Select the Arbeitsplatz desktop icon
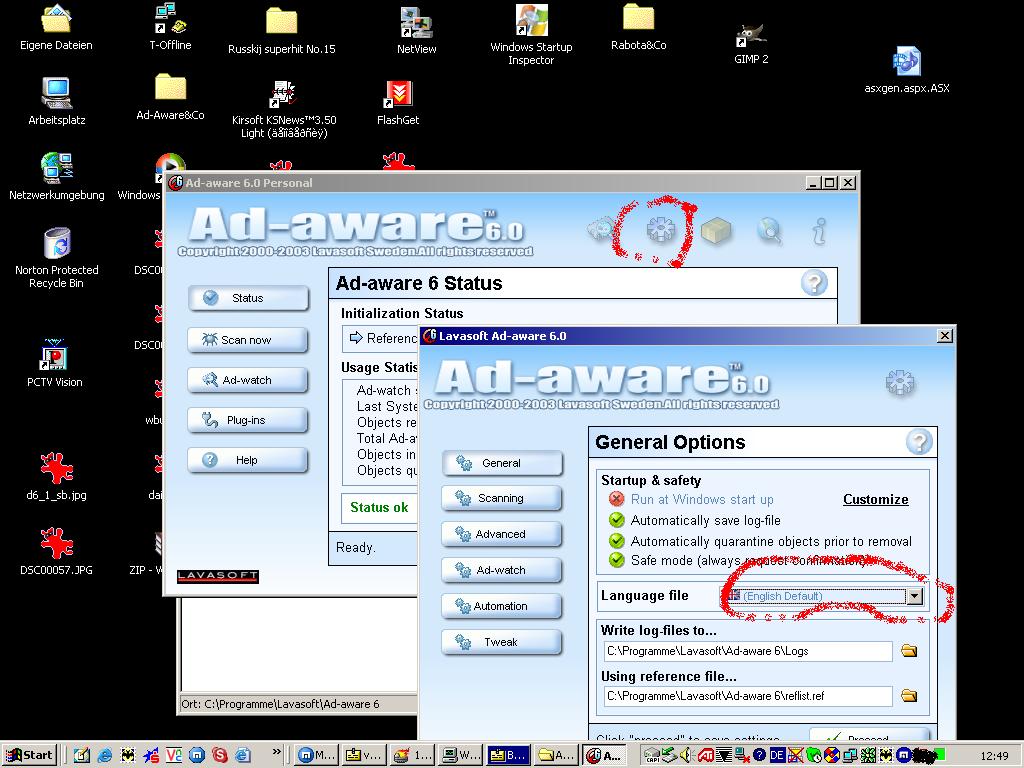 (x=57, y=101)
